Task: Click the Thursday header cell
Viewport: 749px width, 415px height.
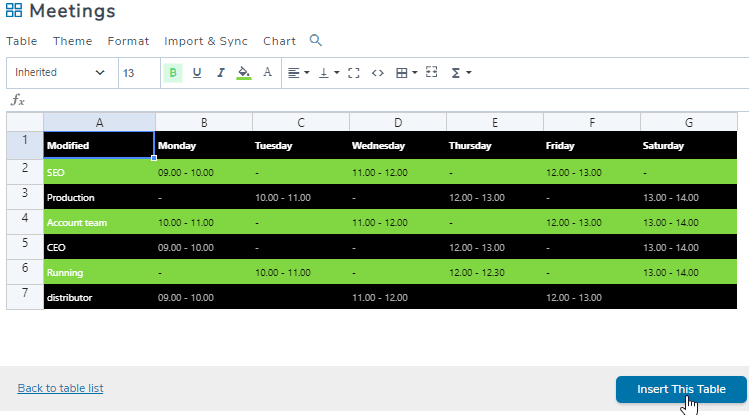Action: pos(495,145)
